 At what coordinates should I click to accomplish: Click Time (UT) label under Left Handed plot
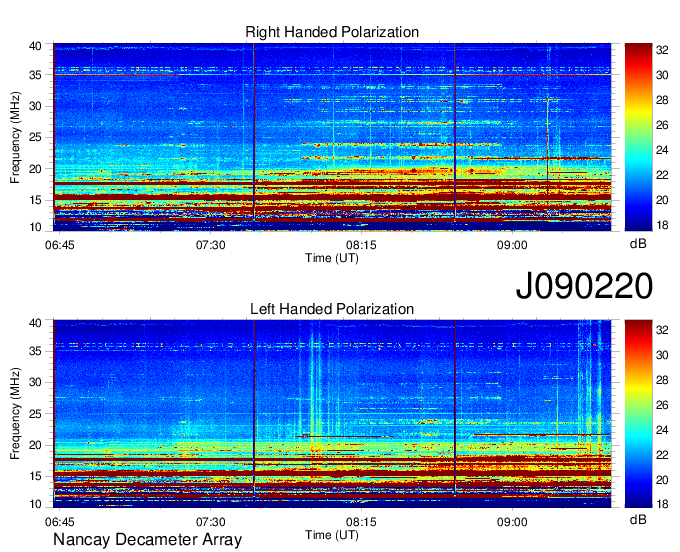(332, 535)
